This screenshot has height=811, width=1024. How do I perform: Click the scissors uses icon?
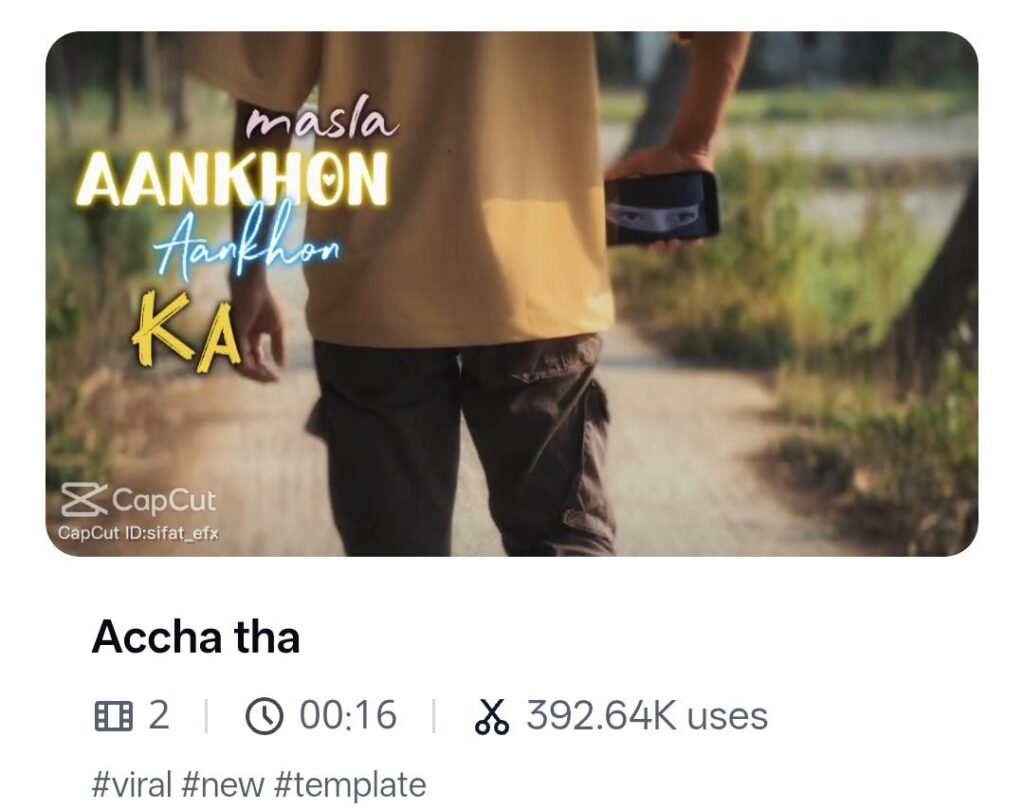coord(491,716)
